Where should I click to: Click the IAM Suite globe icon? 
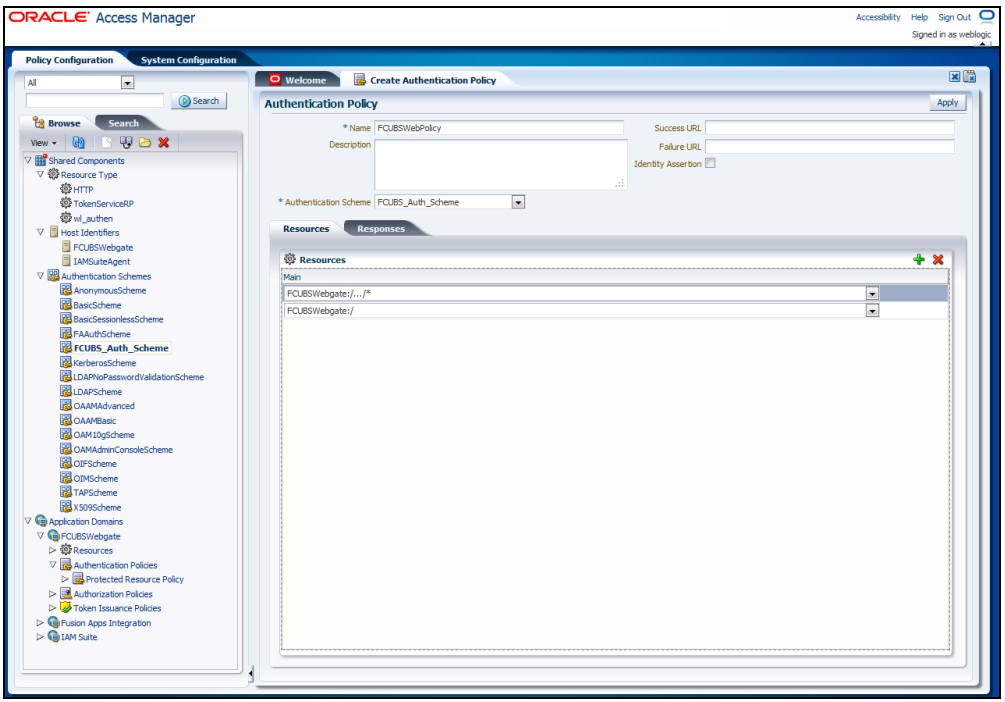pyautogui.click(x=54, y=637)
